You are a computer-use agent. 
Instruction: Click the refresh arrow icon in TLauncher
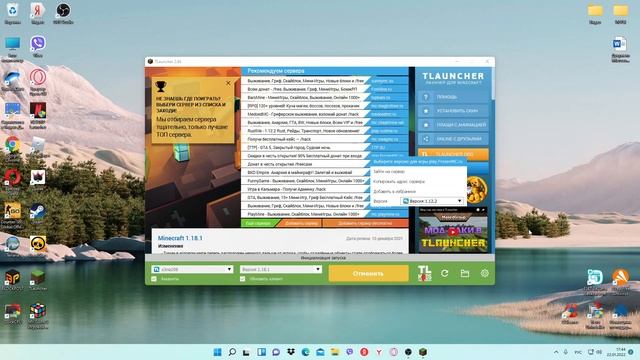coord(444,273)
